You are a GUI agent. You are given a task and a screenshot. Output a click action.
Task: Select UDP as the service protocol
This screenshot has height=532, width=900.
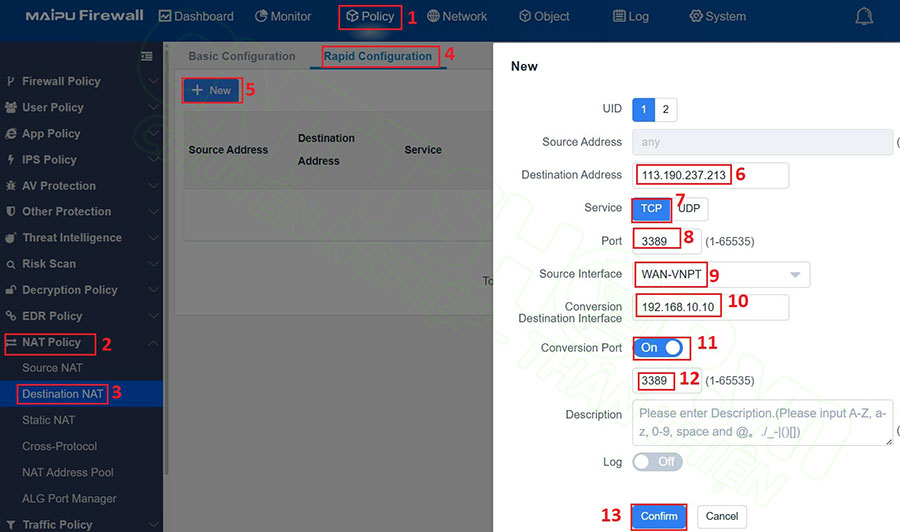(689, 208)
